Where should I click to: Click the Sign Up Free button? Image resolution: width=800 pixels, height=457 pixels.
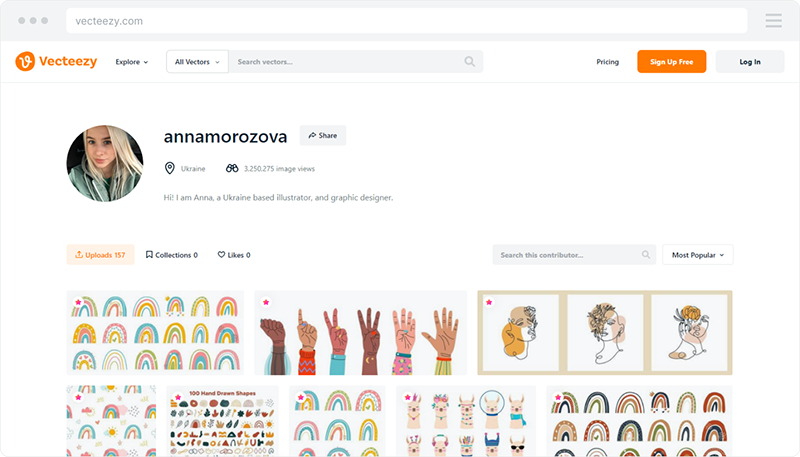[x=671, y=62]
